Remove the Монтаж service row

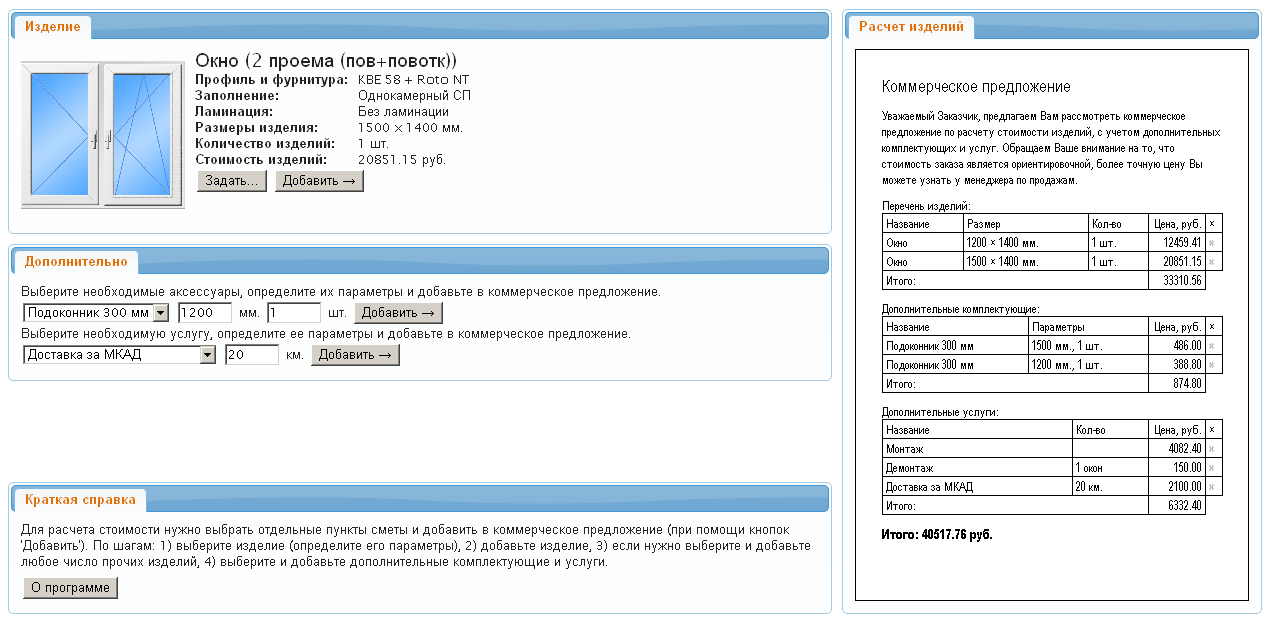click(x=1213, y=449)
